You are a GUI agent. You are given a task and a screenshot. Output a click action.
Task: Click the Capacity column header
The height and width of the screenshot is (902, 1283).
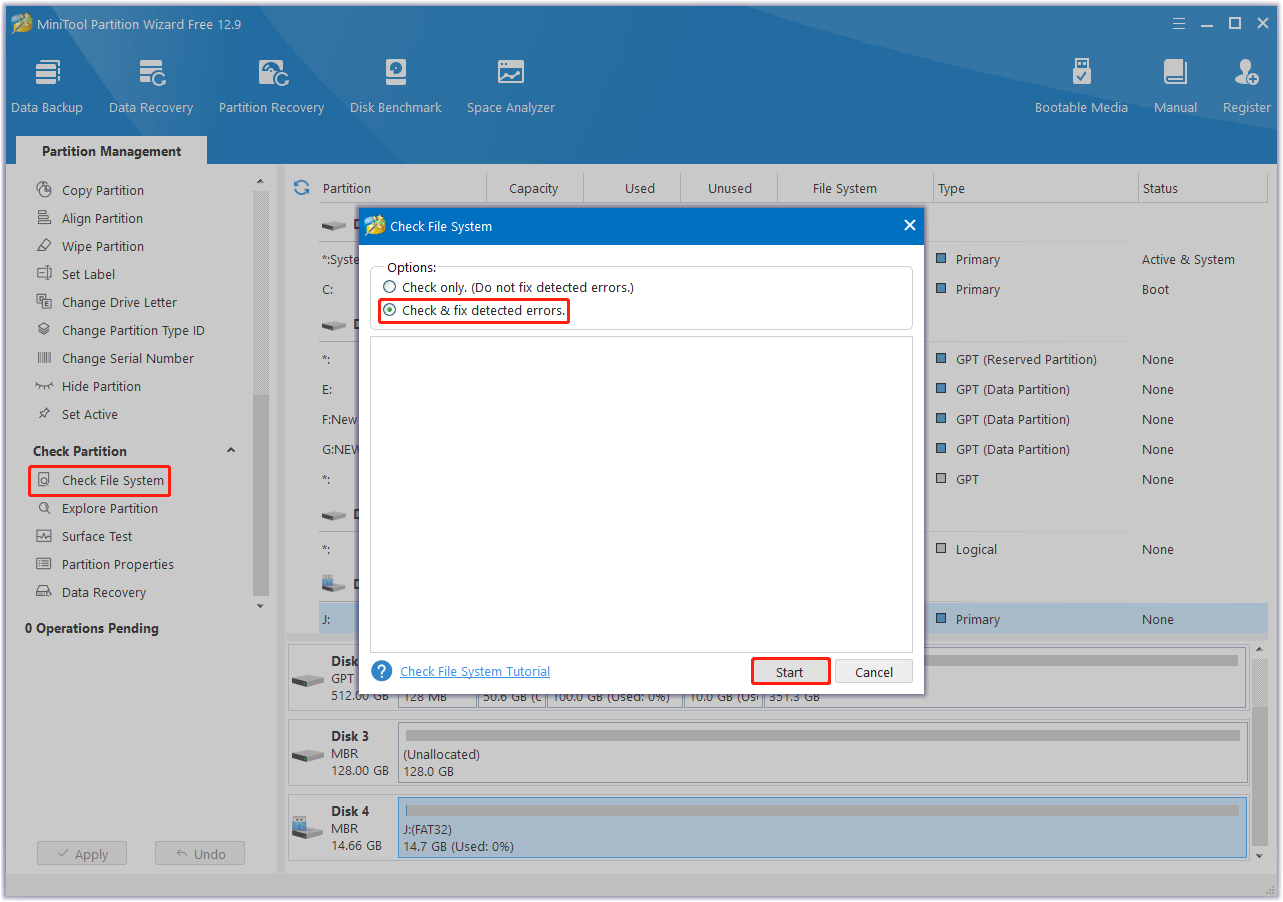[534, 188]
